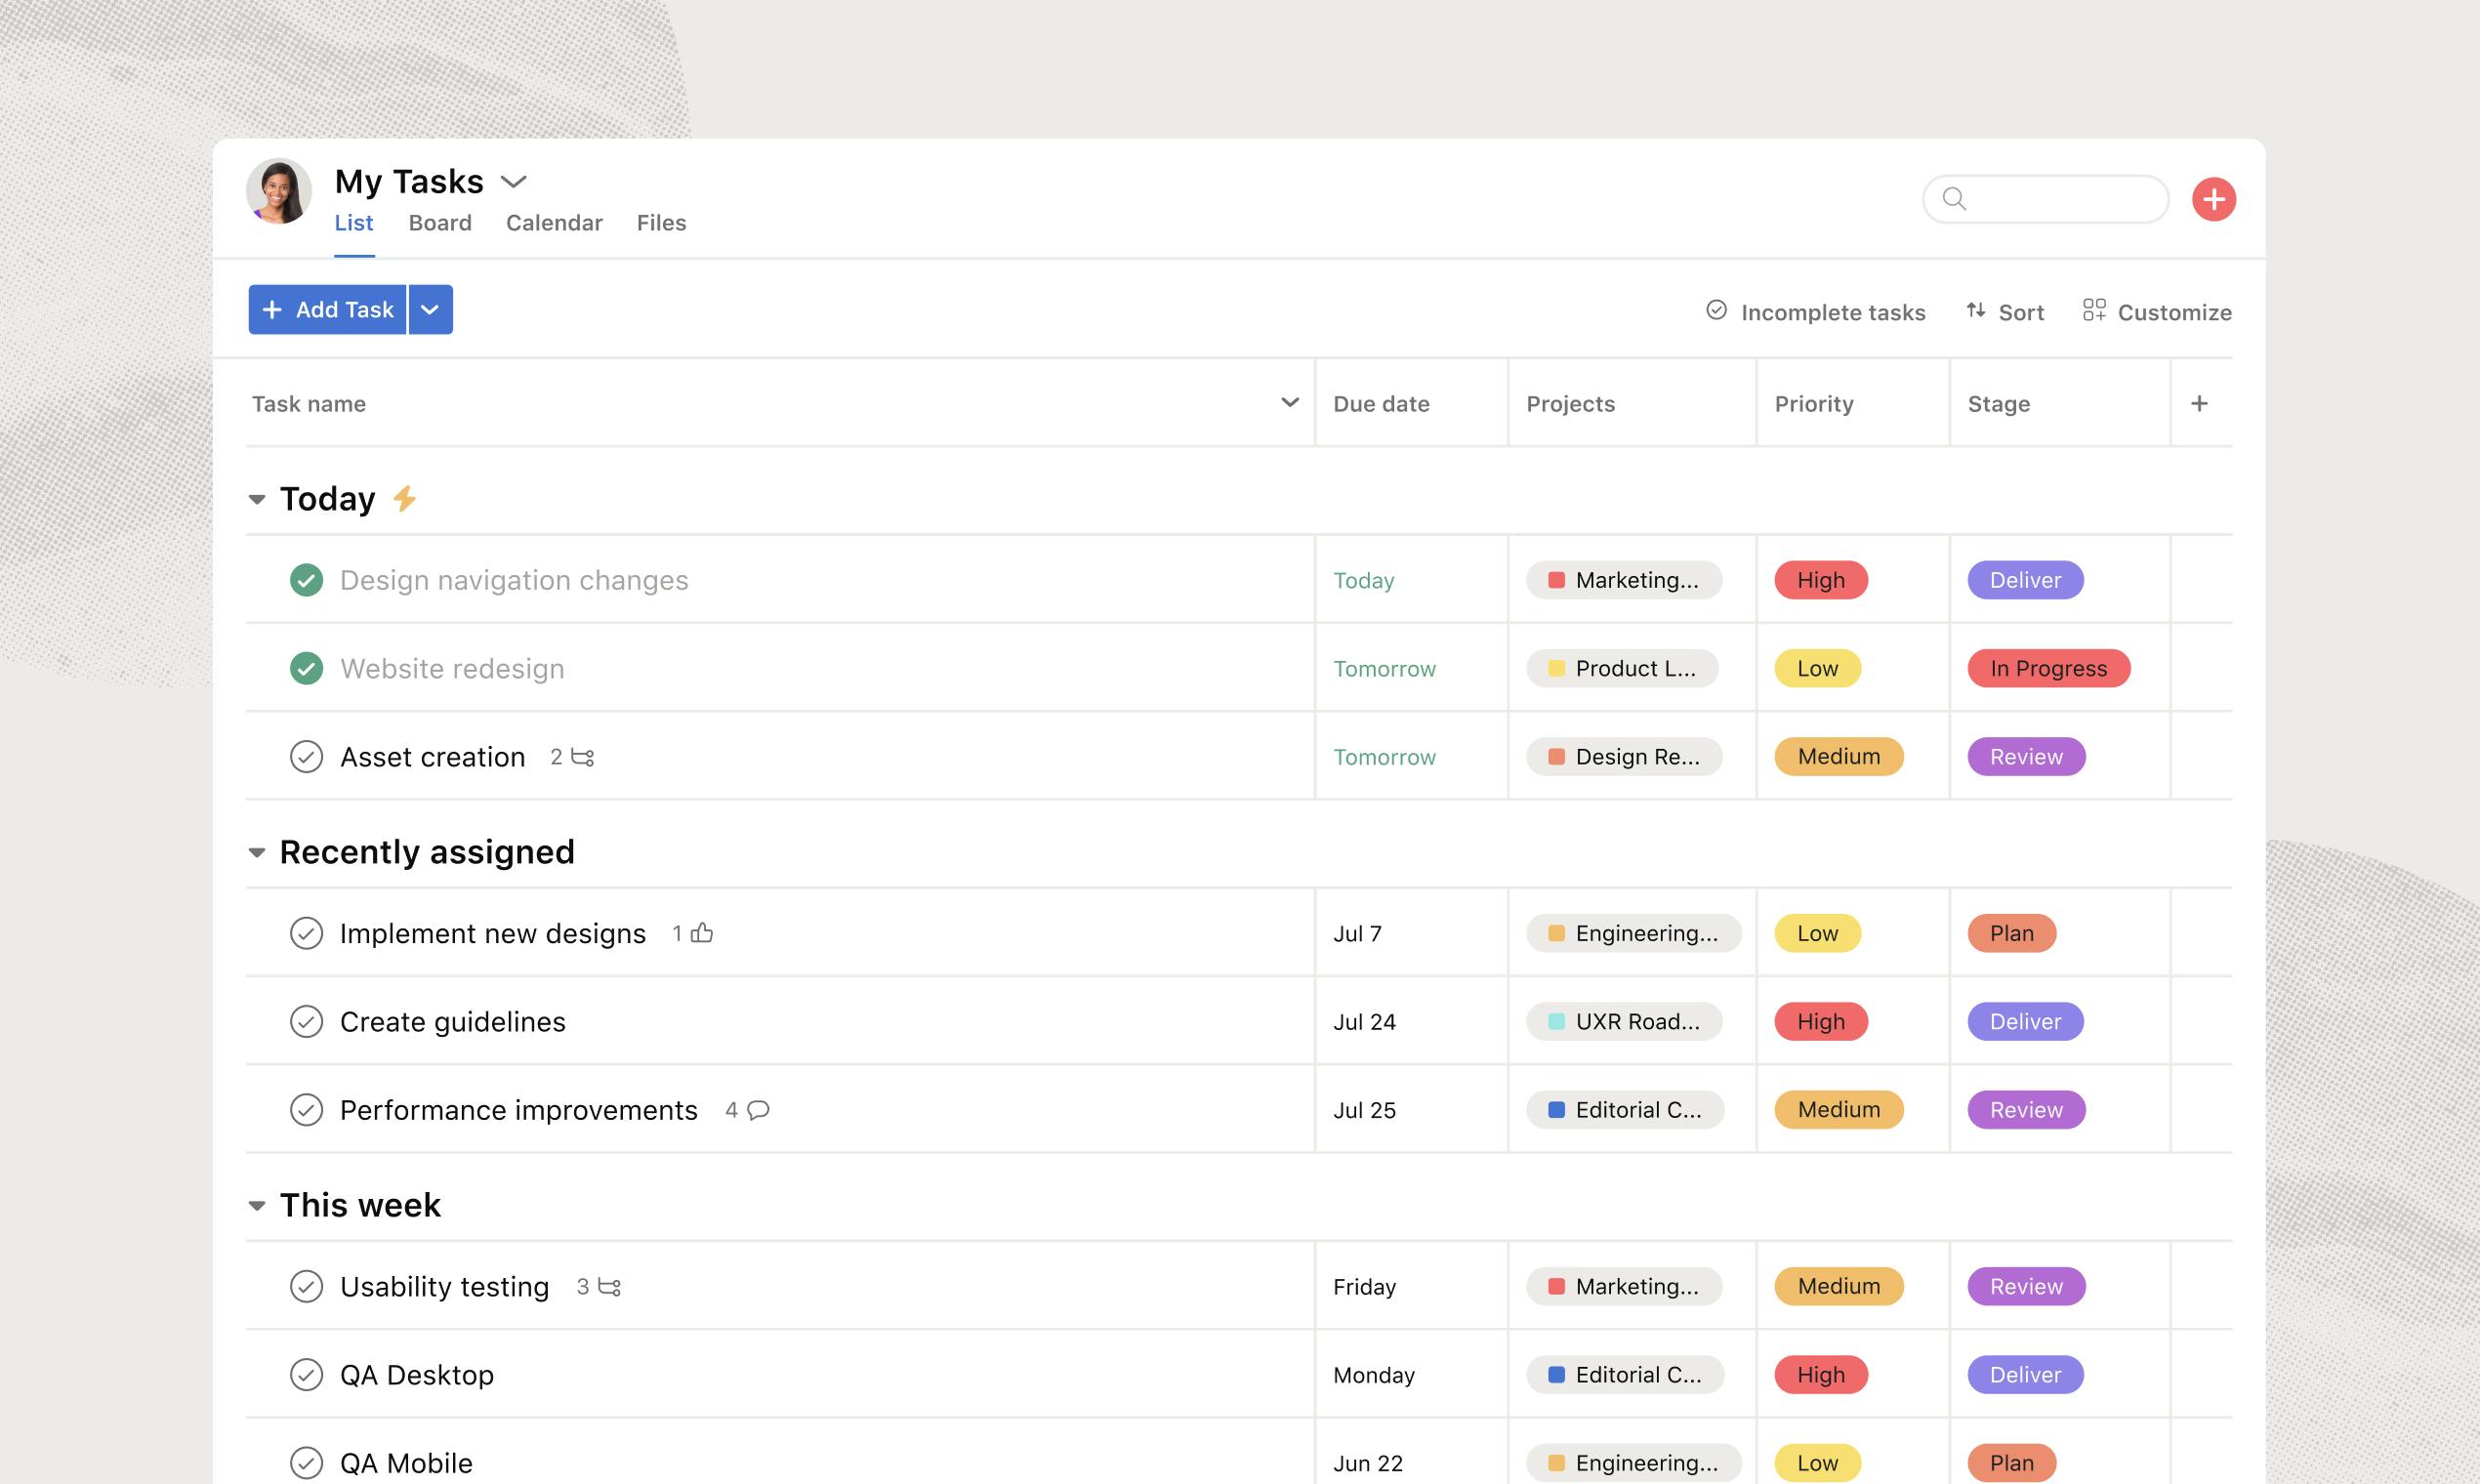Image resolution: width=2480 pixels, height=1484 pixels.
Task: Mark Implement new designs complete
Action: [x=306, y=933]
